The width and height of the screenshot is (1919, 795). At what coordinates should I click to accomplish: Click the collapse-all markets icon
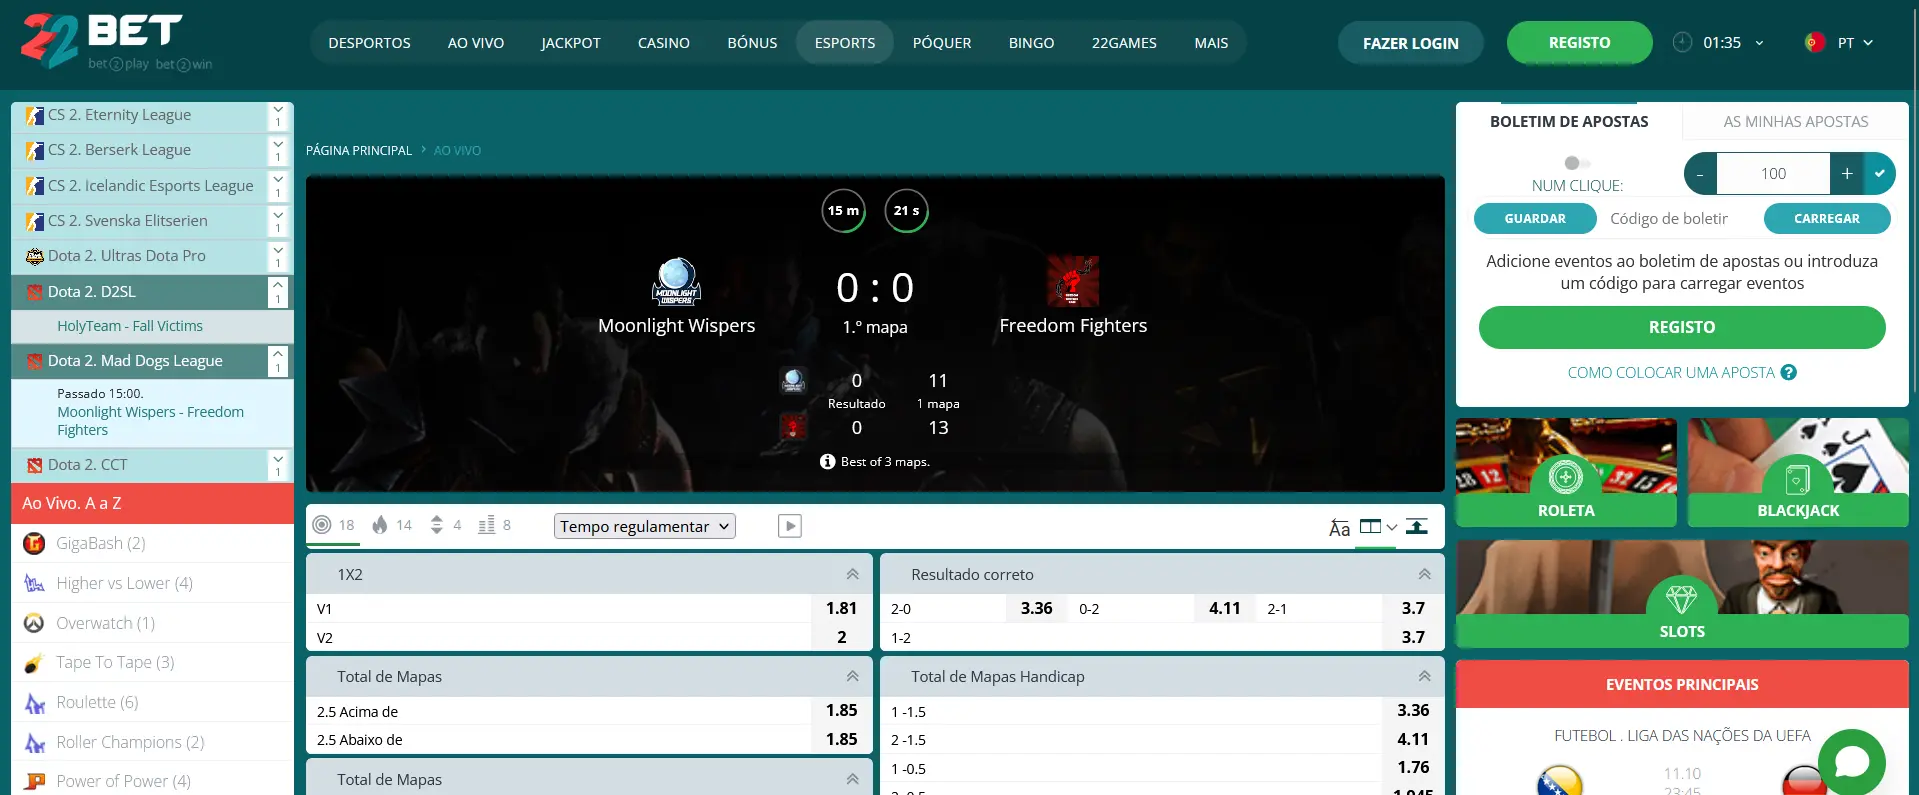[1417, 527]
